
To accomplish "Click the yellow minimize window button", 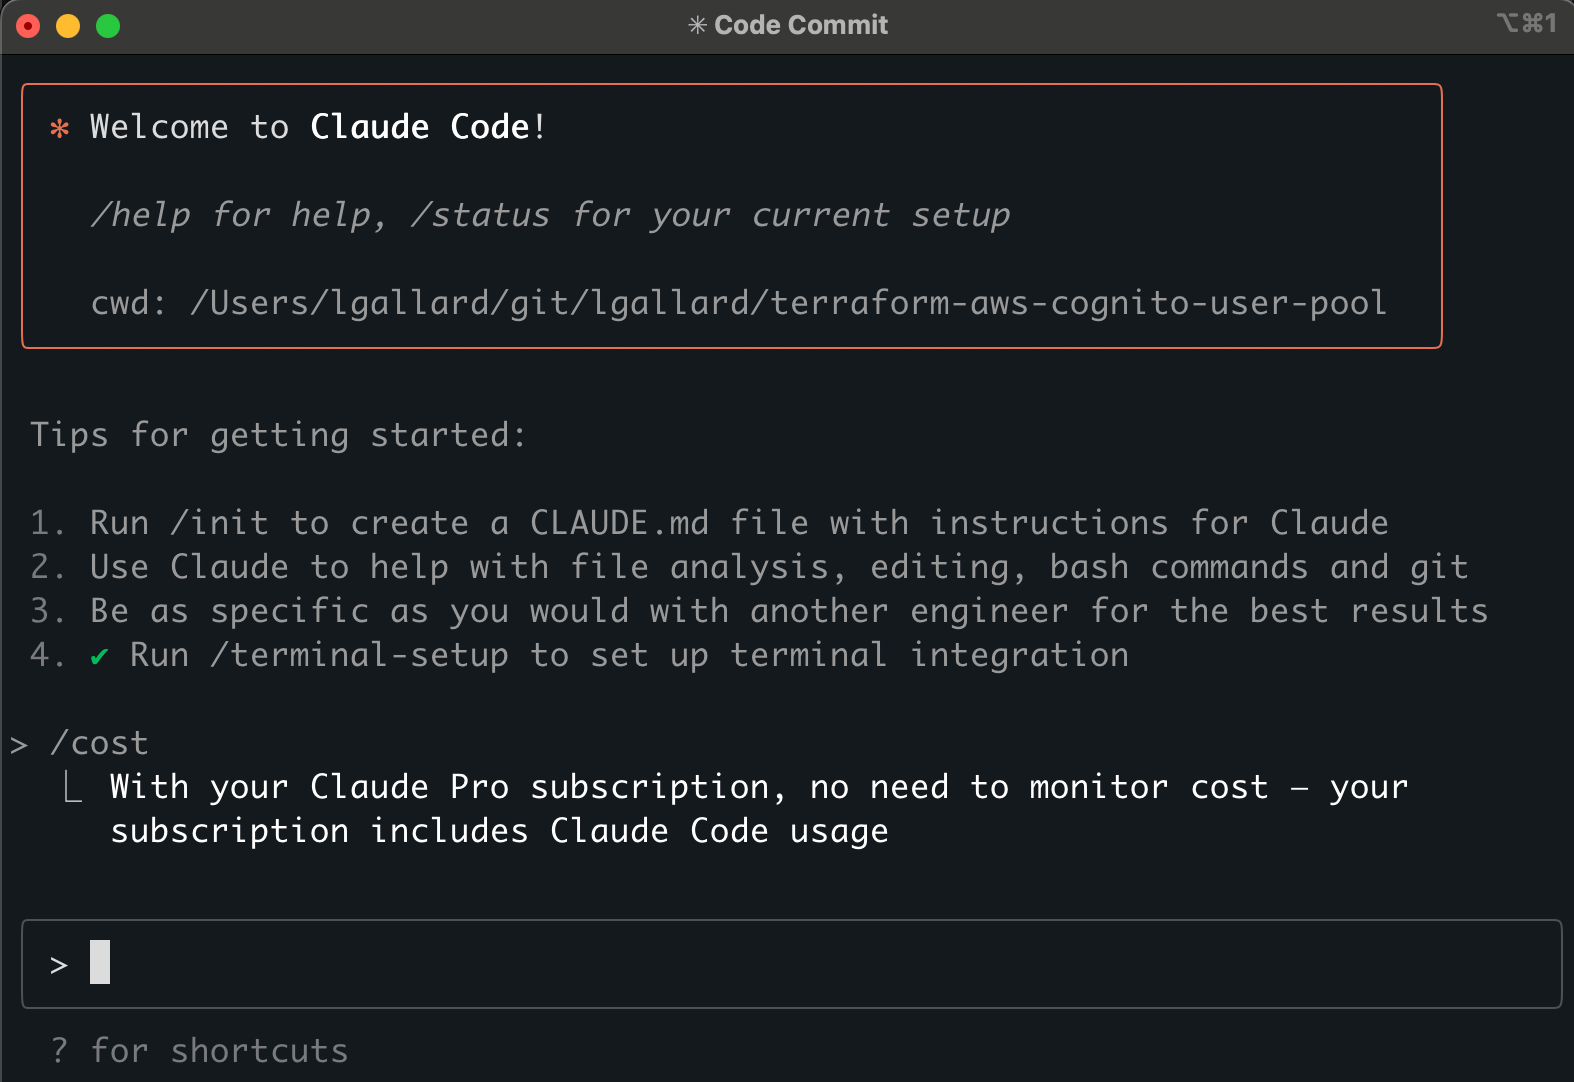I will click(x=68, y=26).
